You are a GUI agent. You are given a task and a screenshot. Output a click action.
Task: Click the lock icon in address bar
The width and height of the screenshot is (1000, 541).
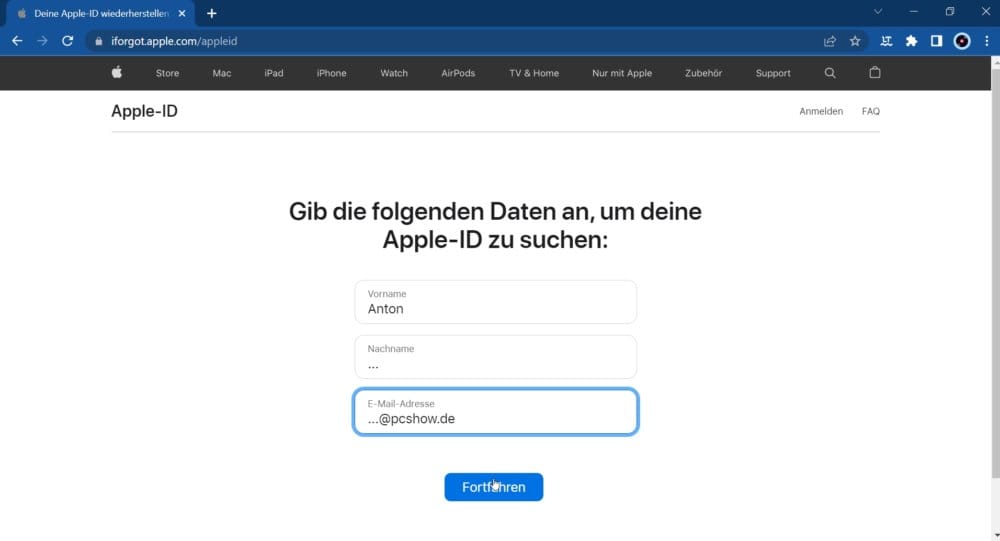[x=98, y=41]
